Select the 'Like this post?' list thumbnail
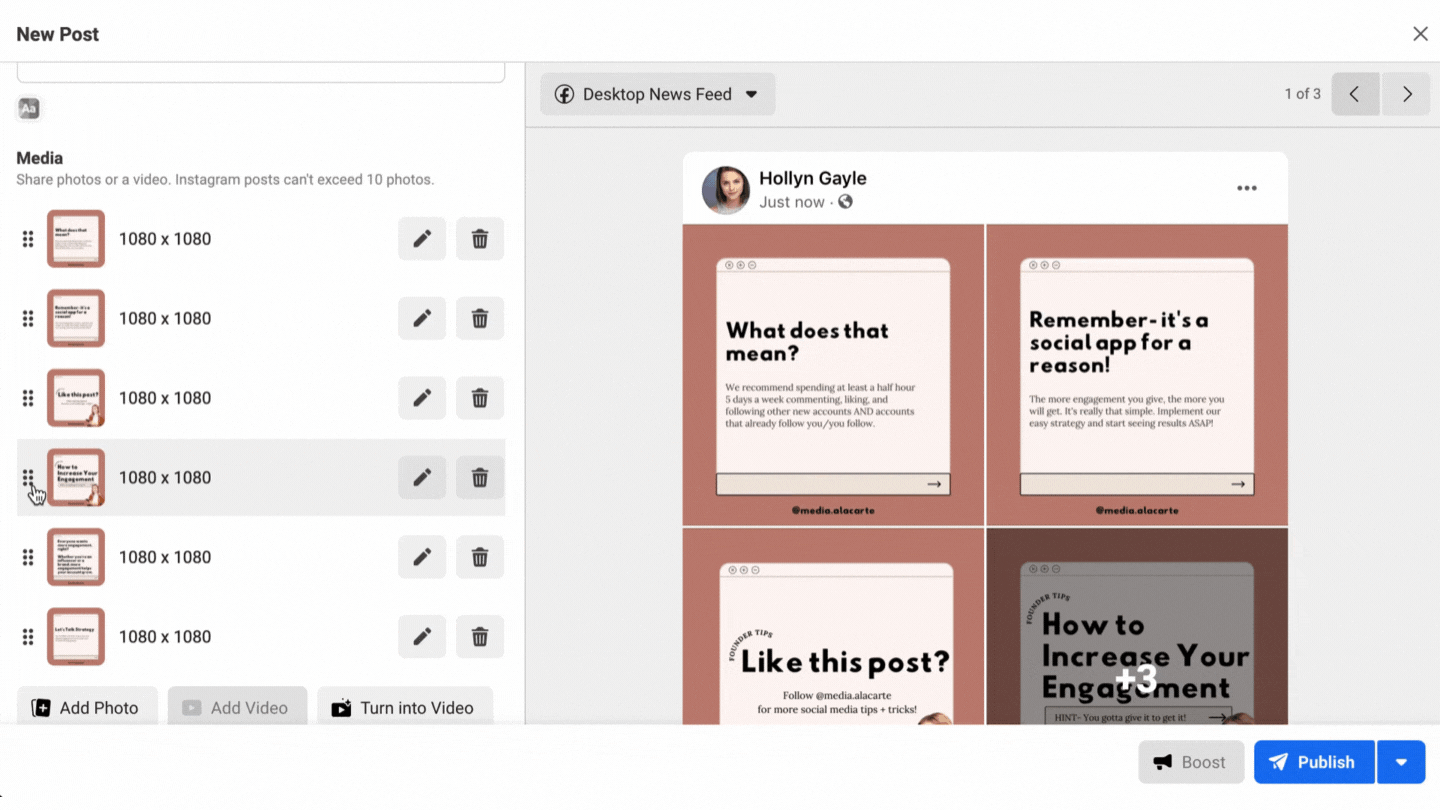 pyautogui.click(x=76, y=398)
